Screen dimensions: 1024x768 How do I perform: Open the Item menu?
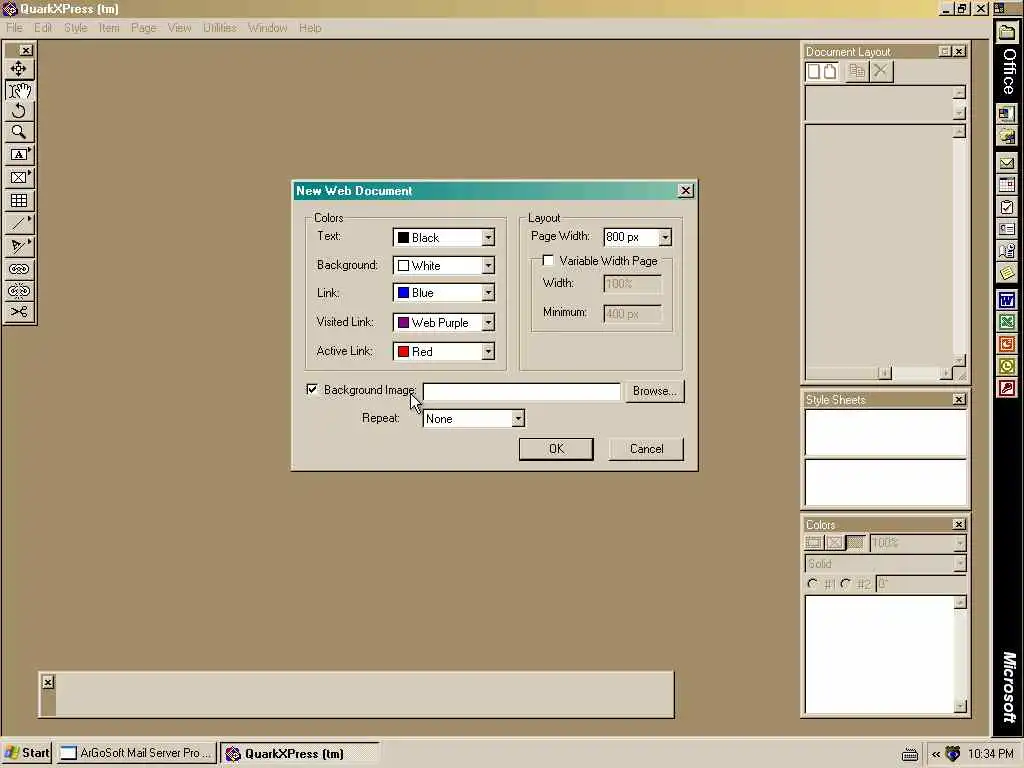[x=109, y=27]
